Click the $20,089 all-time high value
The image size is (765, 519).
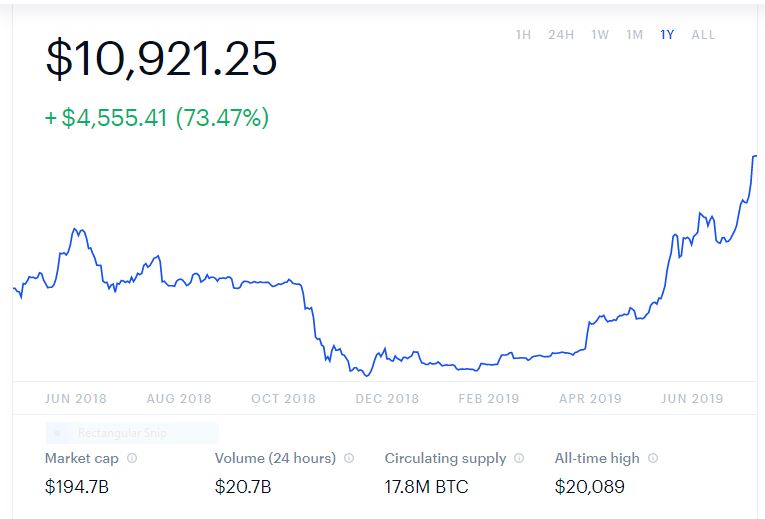tap(590, 488)
